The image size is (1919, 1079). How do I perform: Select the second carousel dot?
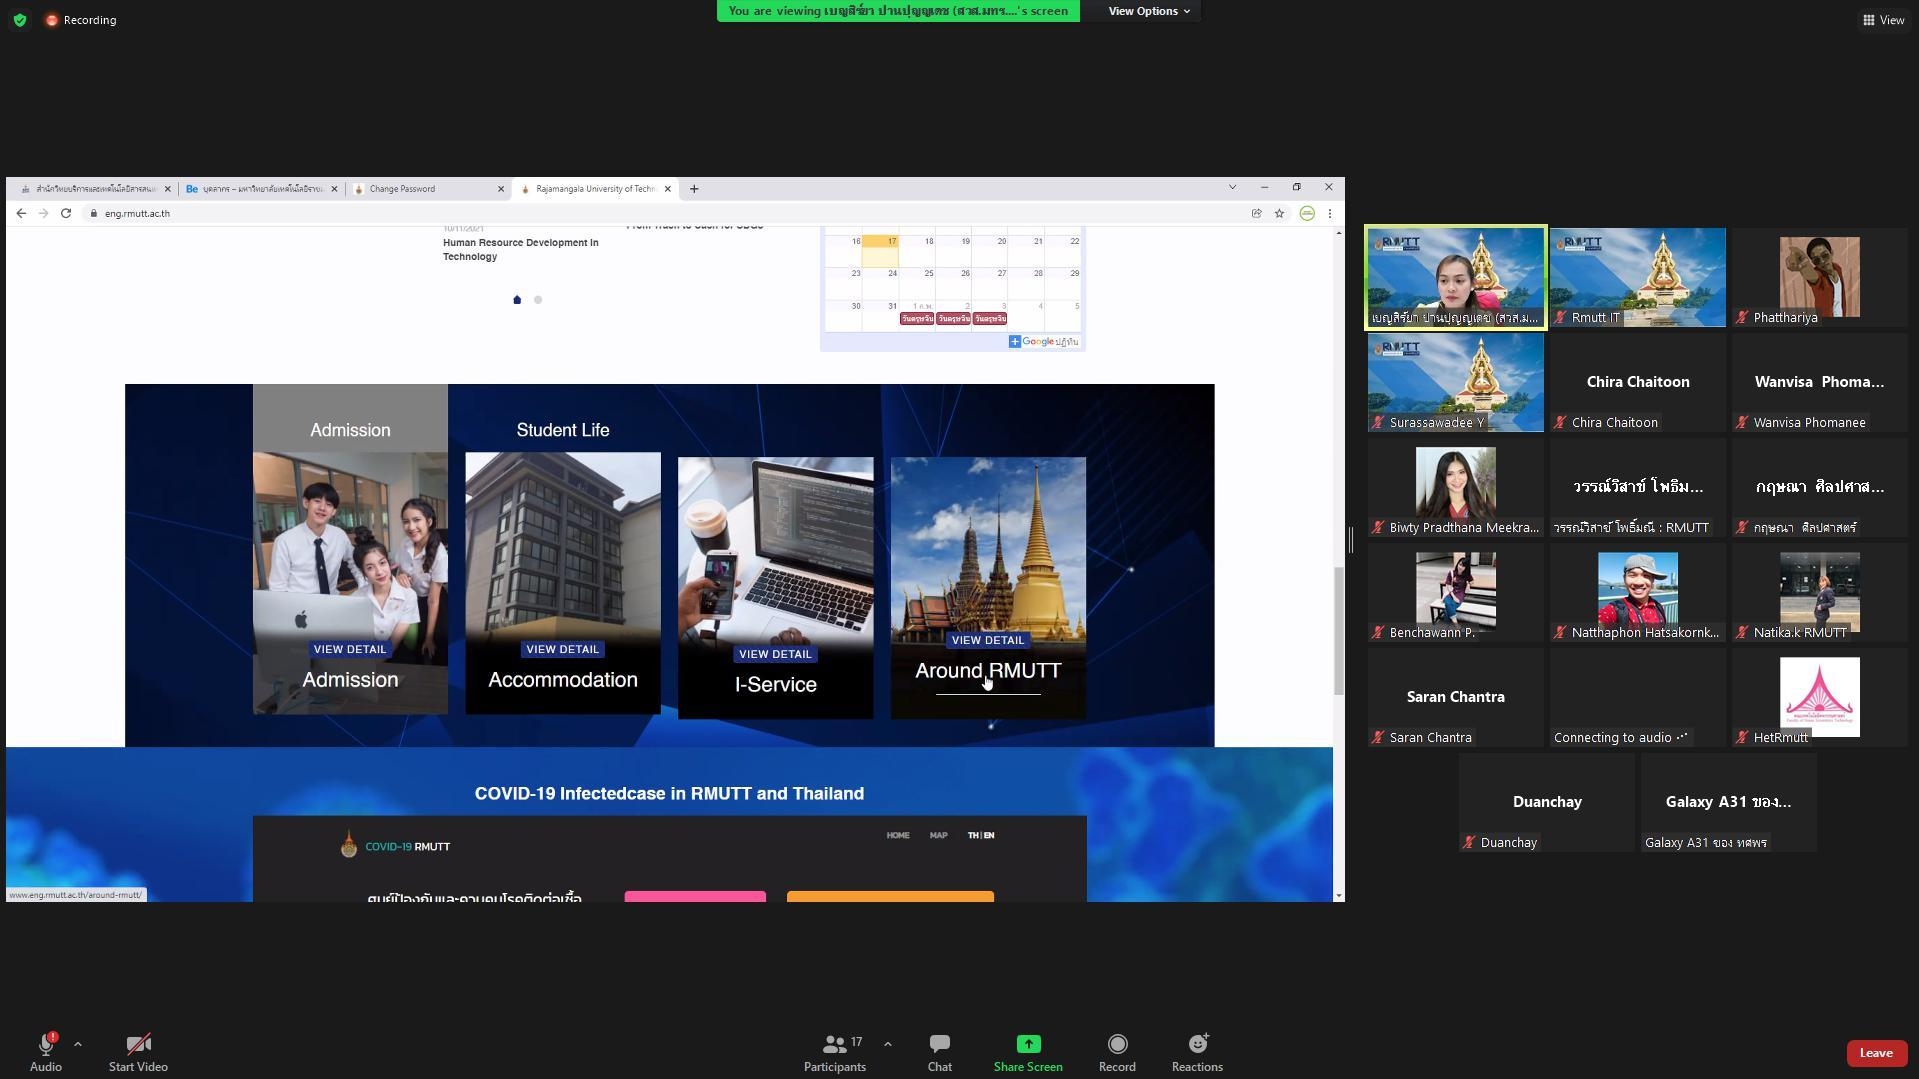(538, 300)
